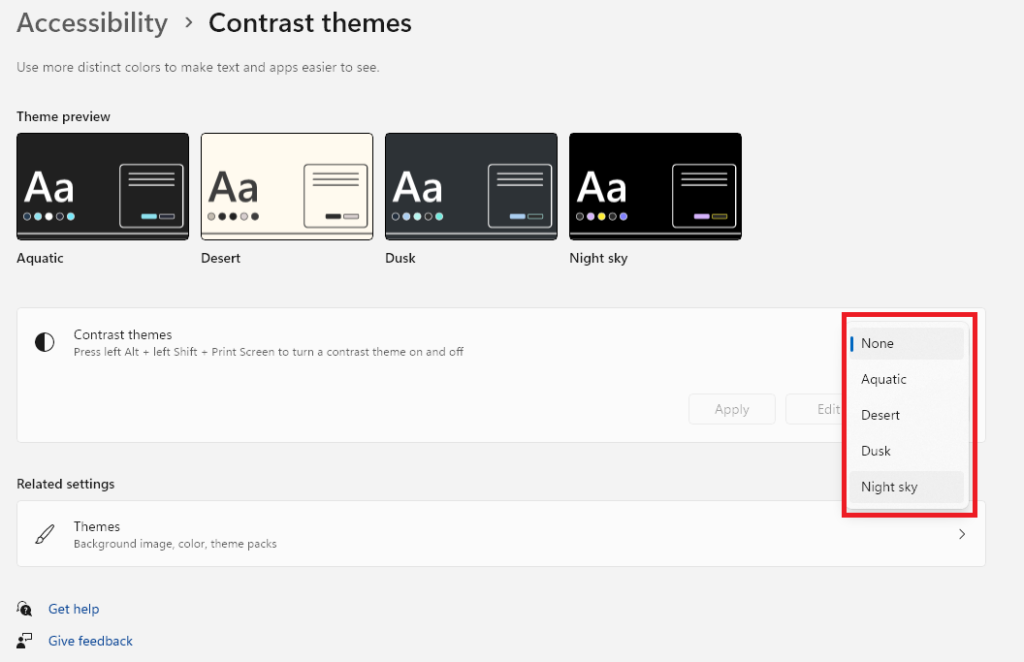The height and width of the screenshot is (662, 1024).
Task: Click the Give feedback person icon
Action: [25, 641]
